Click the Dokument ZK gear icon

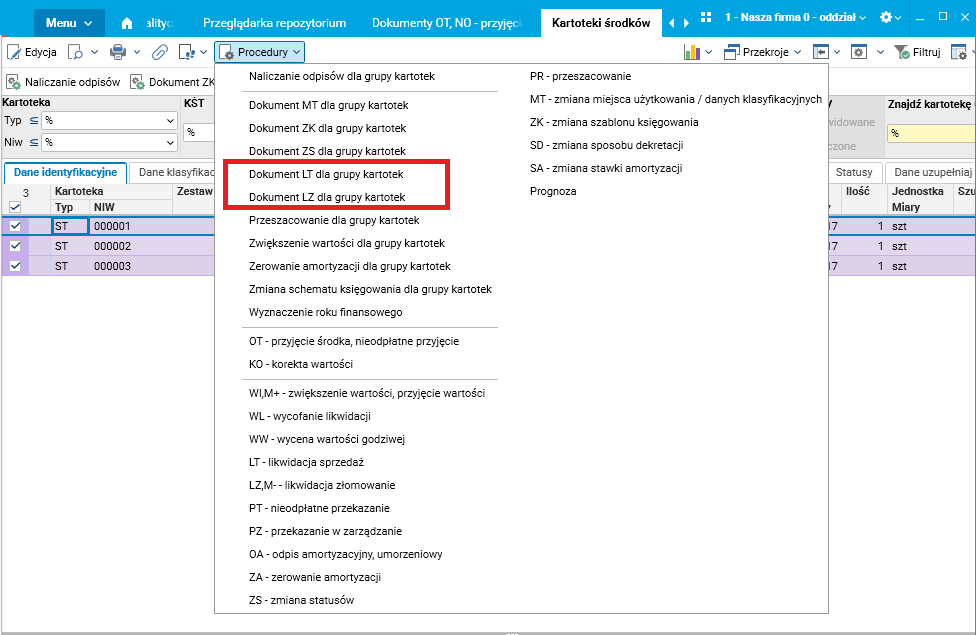137,82
